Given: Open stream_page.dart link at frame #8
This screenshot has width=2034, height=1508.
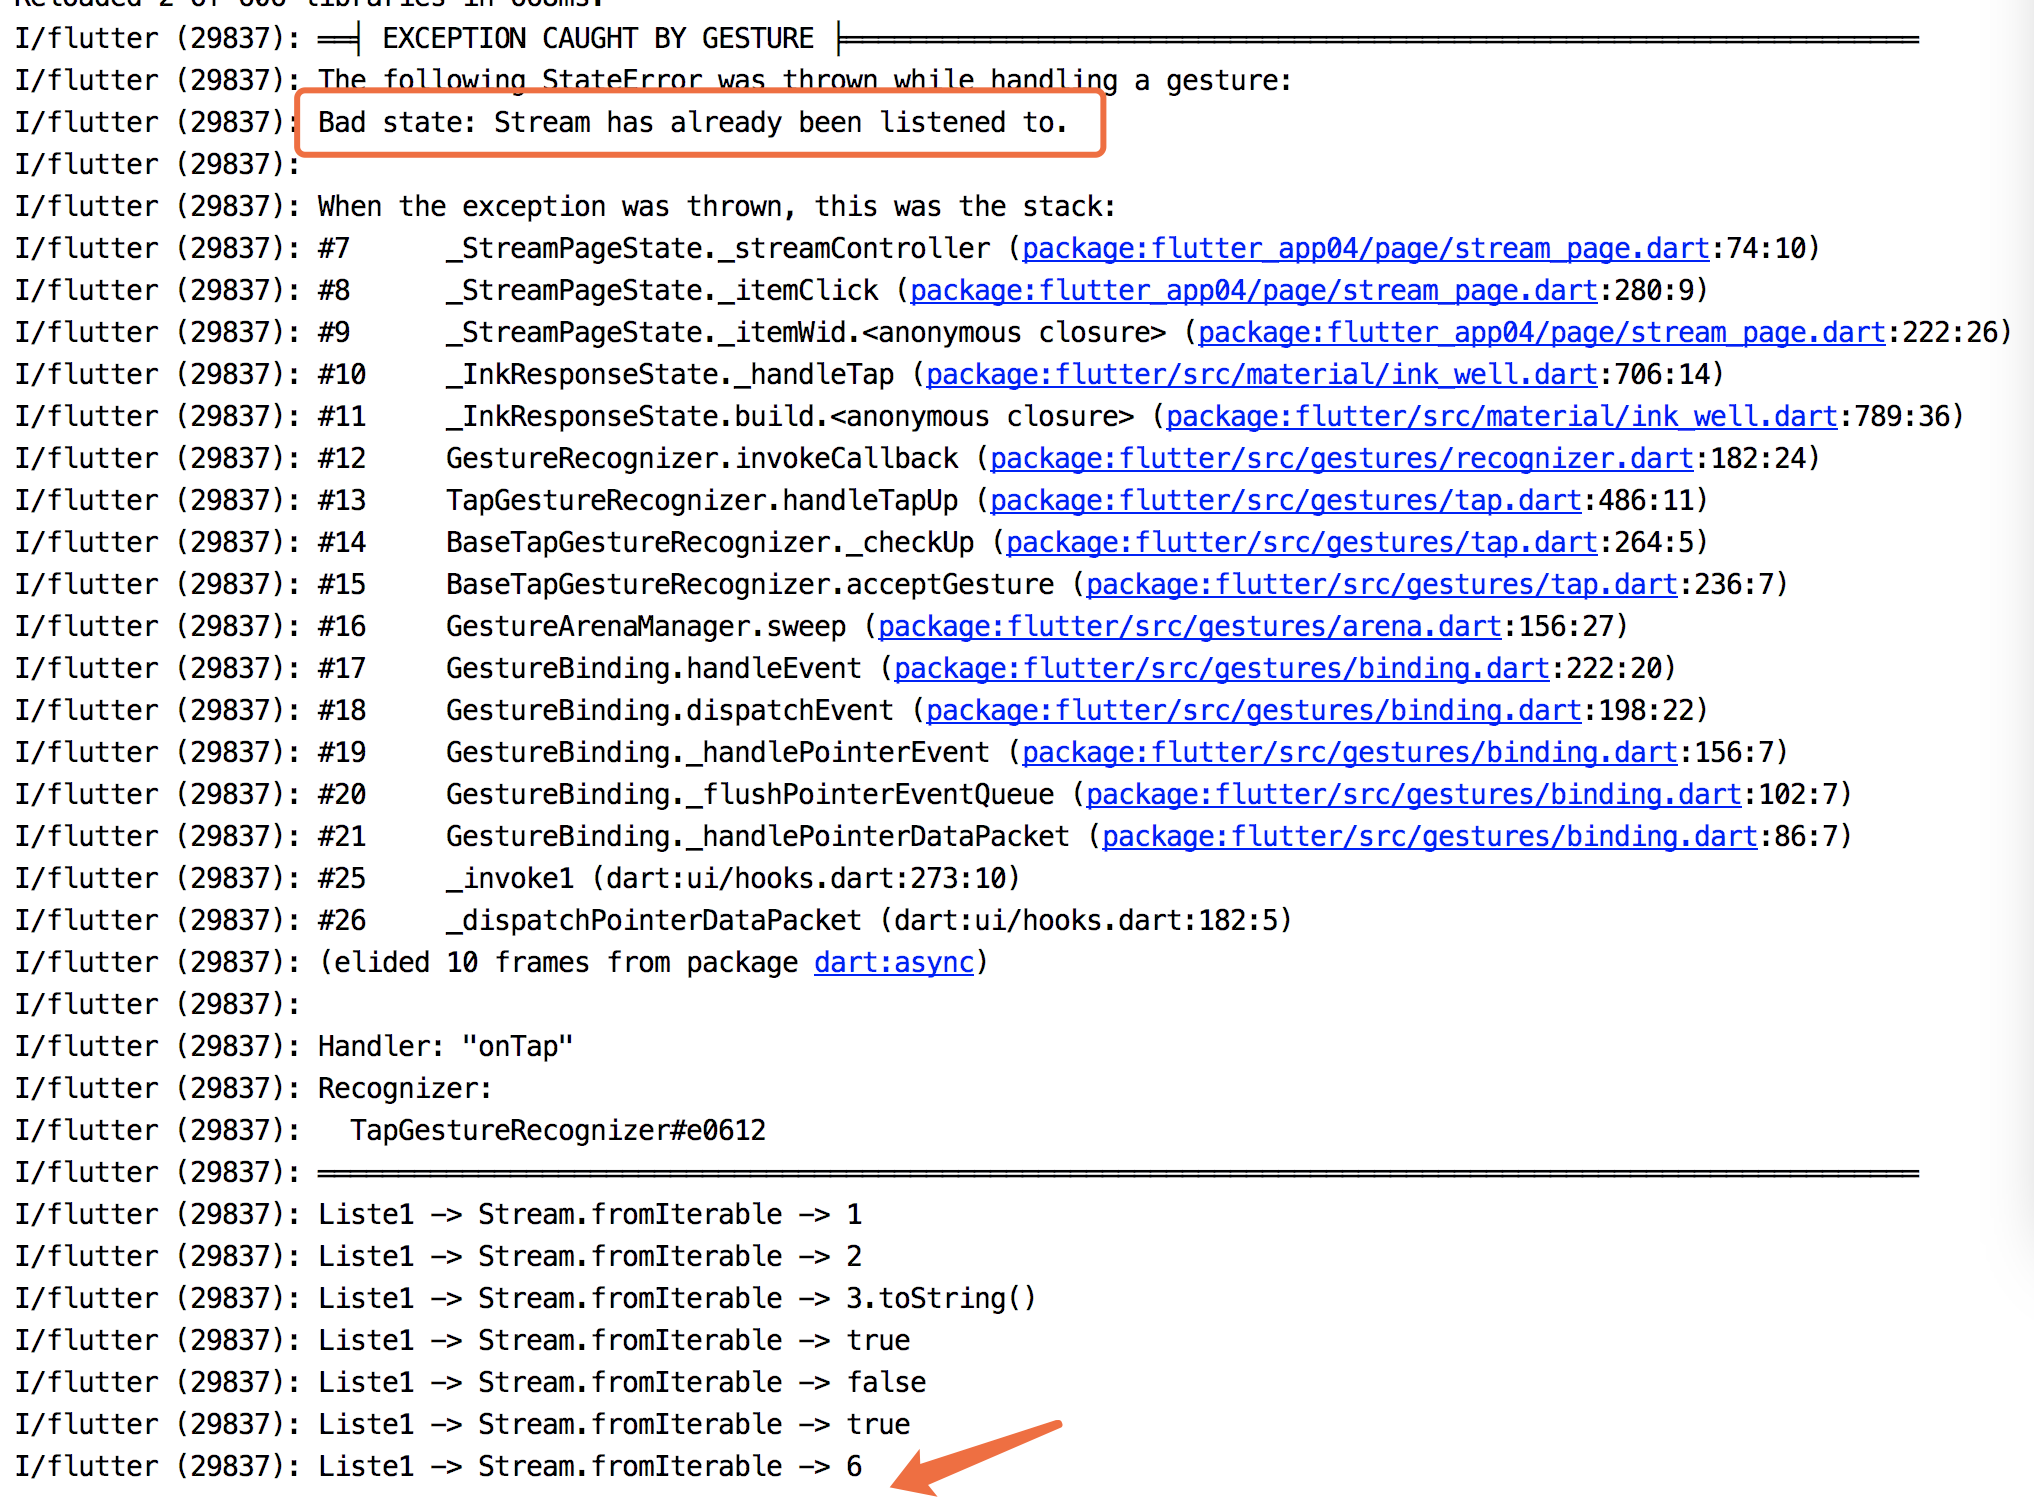Looking at the screenshot, I should tap(1253, 290).
